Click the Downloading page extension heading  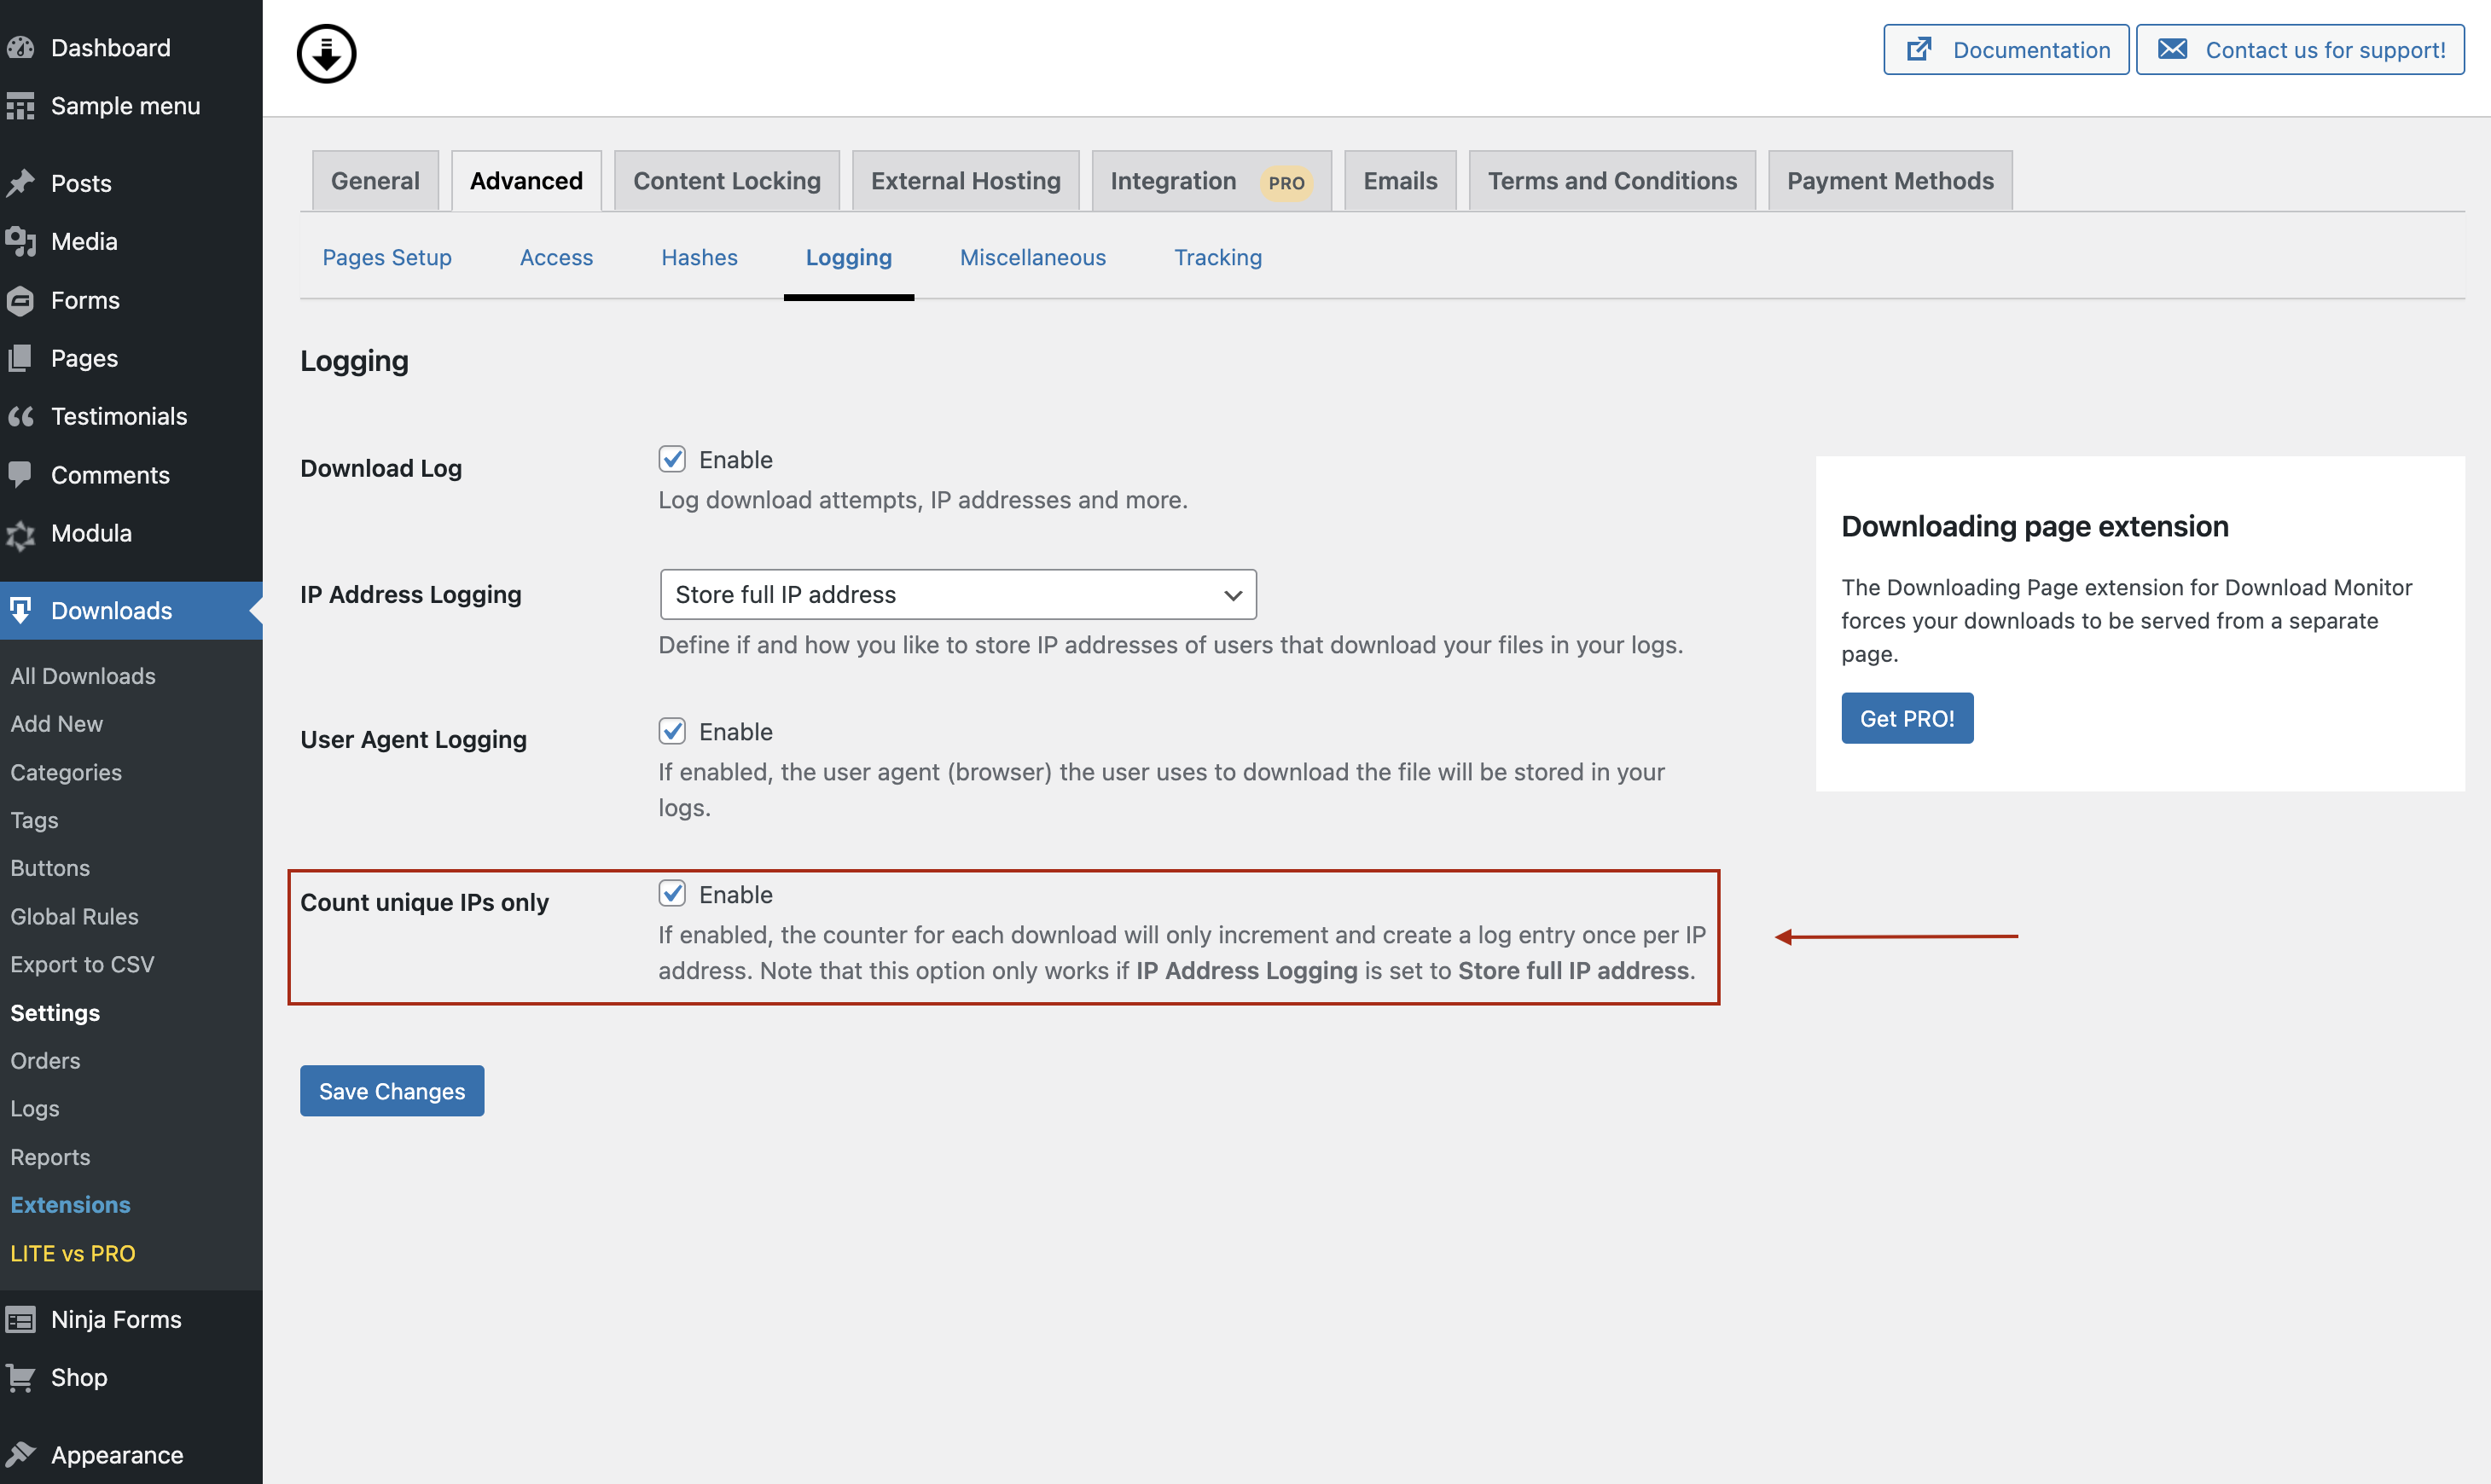pyautogui.click(x=2035, y=526)
